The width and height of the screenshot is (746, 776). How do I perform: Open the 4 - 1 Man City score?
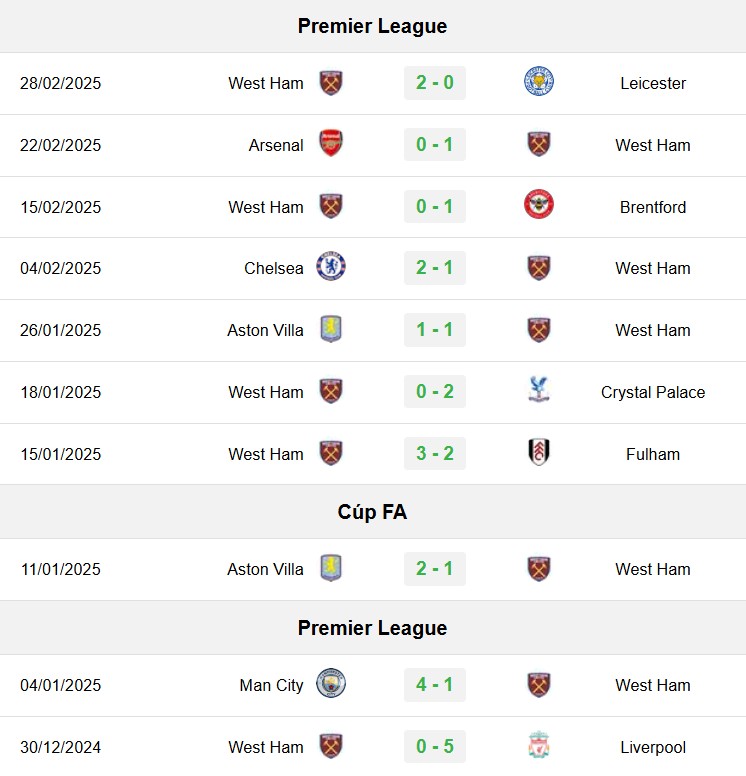pos(435,684)
